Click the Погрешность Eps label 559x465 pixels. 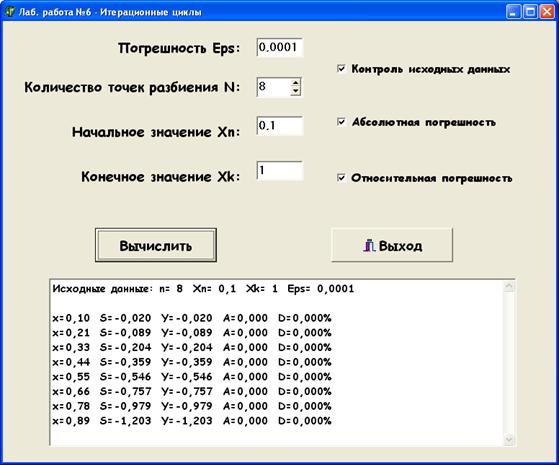[179, 48]
